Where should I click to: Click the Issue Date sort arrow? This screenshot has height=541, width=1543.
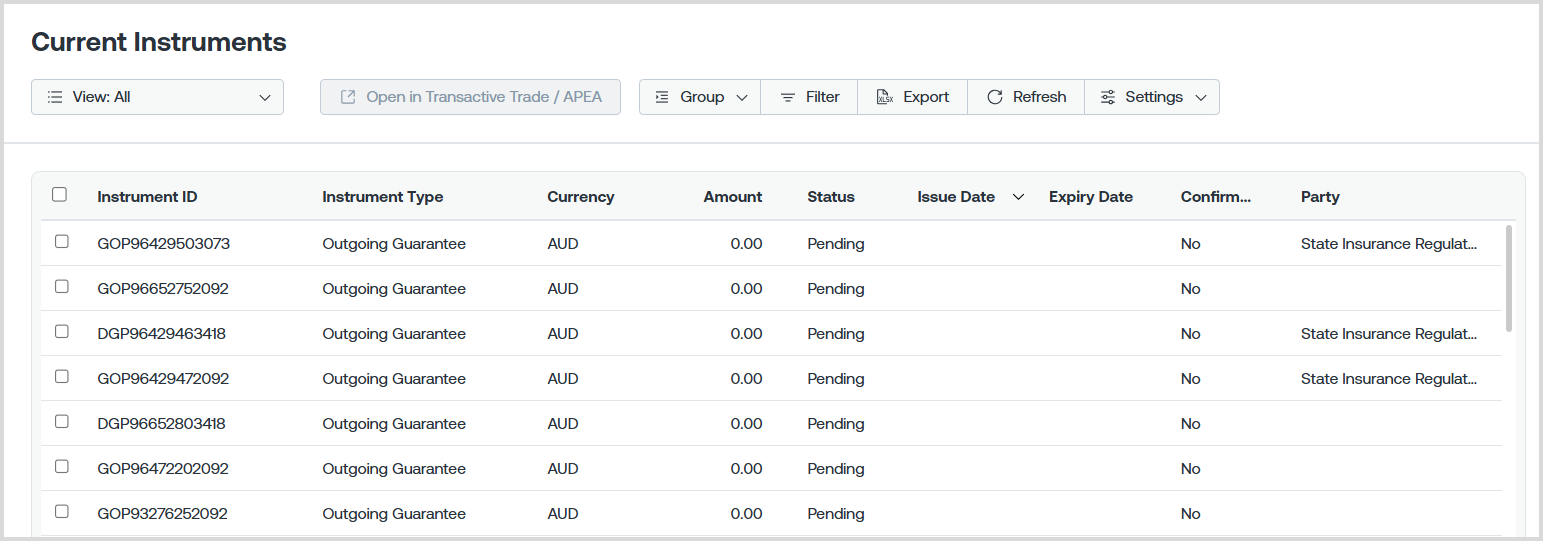1018,197
